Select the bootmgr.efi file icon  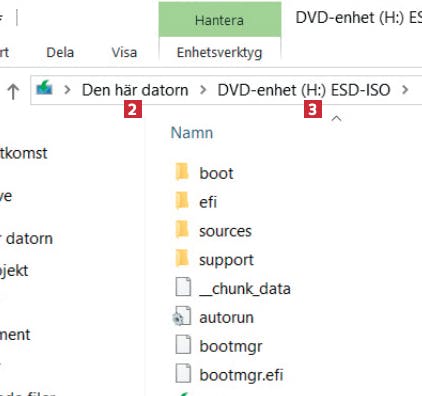(x=183, y=373)
